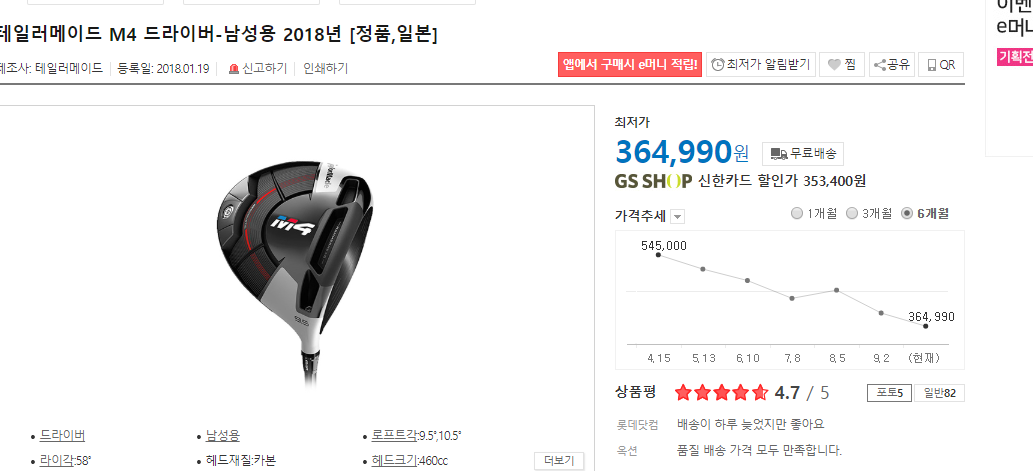Click the siren 신고하기 report icon
Image resolution: width=1033 pixels, height=471 pixels.
(233, 68)
